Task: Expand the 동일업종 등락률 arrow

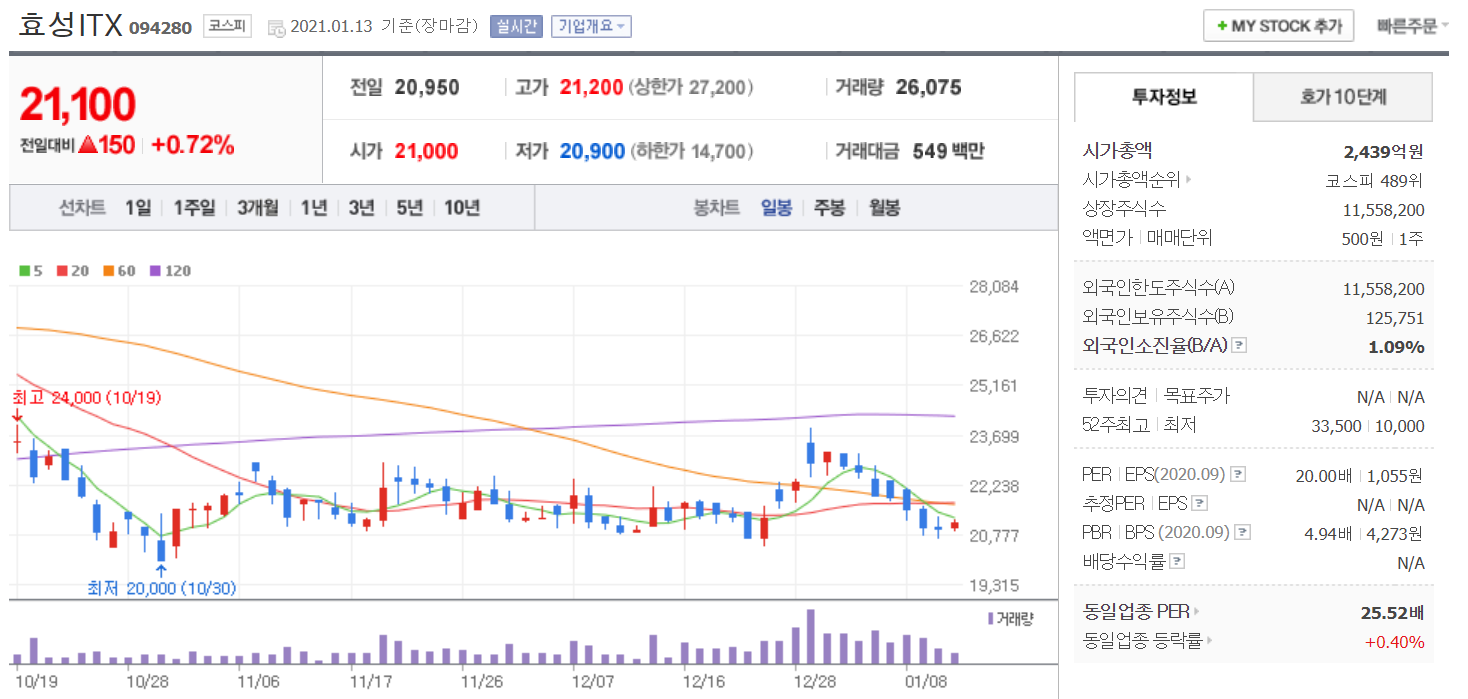Action: pos(1208,641)
